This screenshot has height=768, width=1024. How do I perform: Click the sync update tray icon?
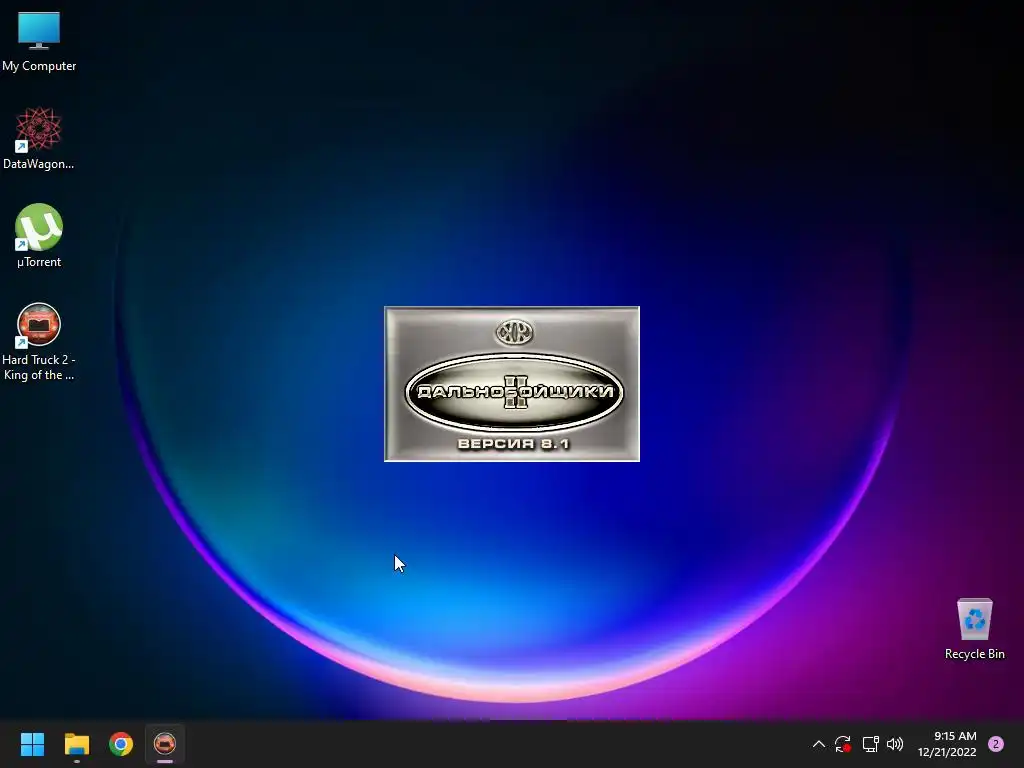click(842, 744)
